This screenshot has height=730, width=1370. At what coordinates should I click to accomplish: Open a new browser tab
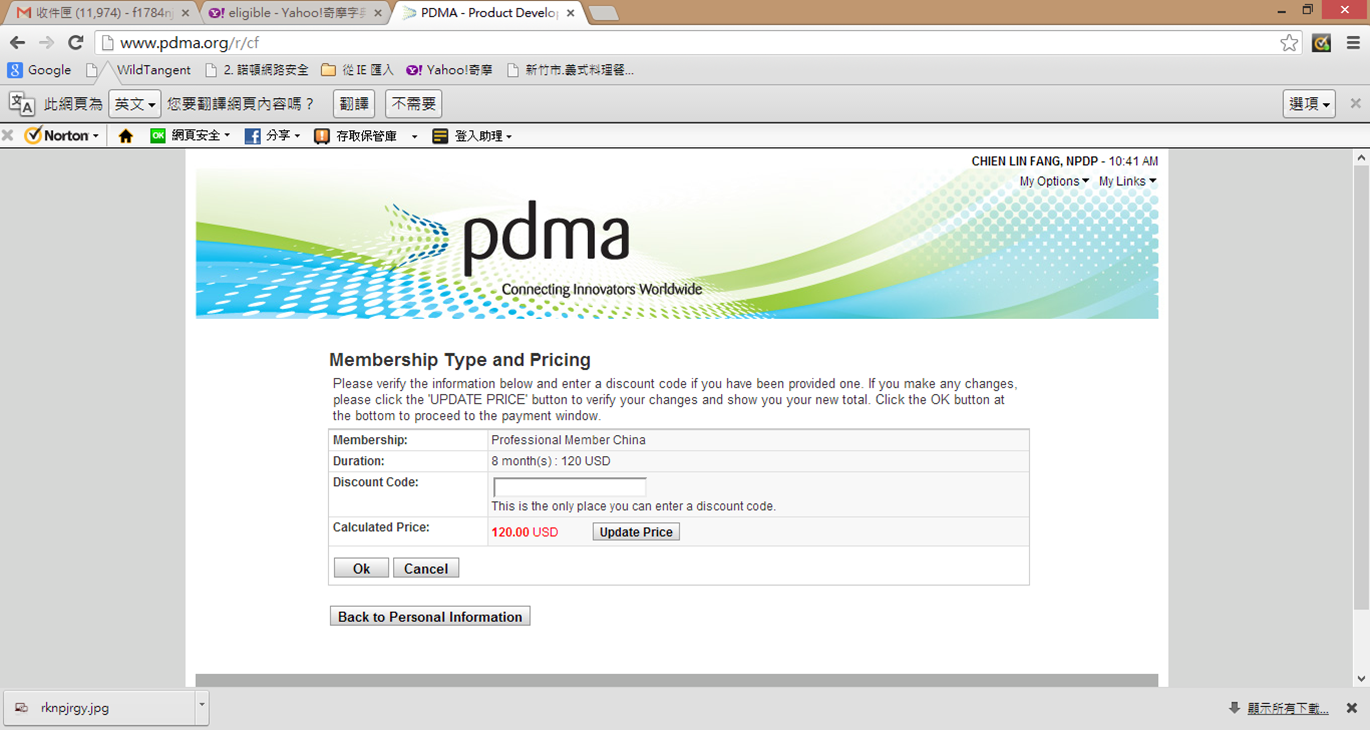[604, 14]
